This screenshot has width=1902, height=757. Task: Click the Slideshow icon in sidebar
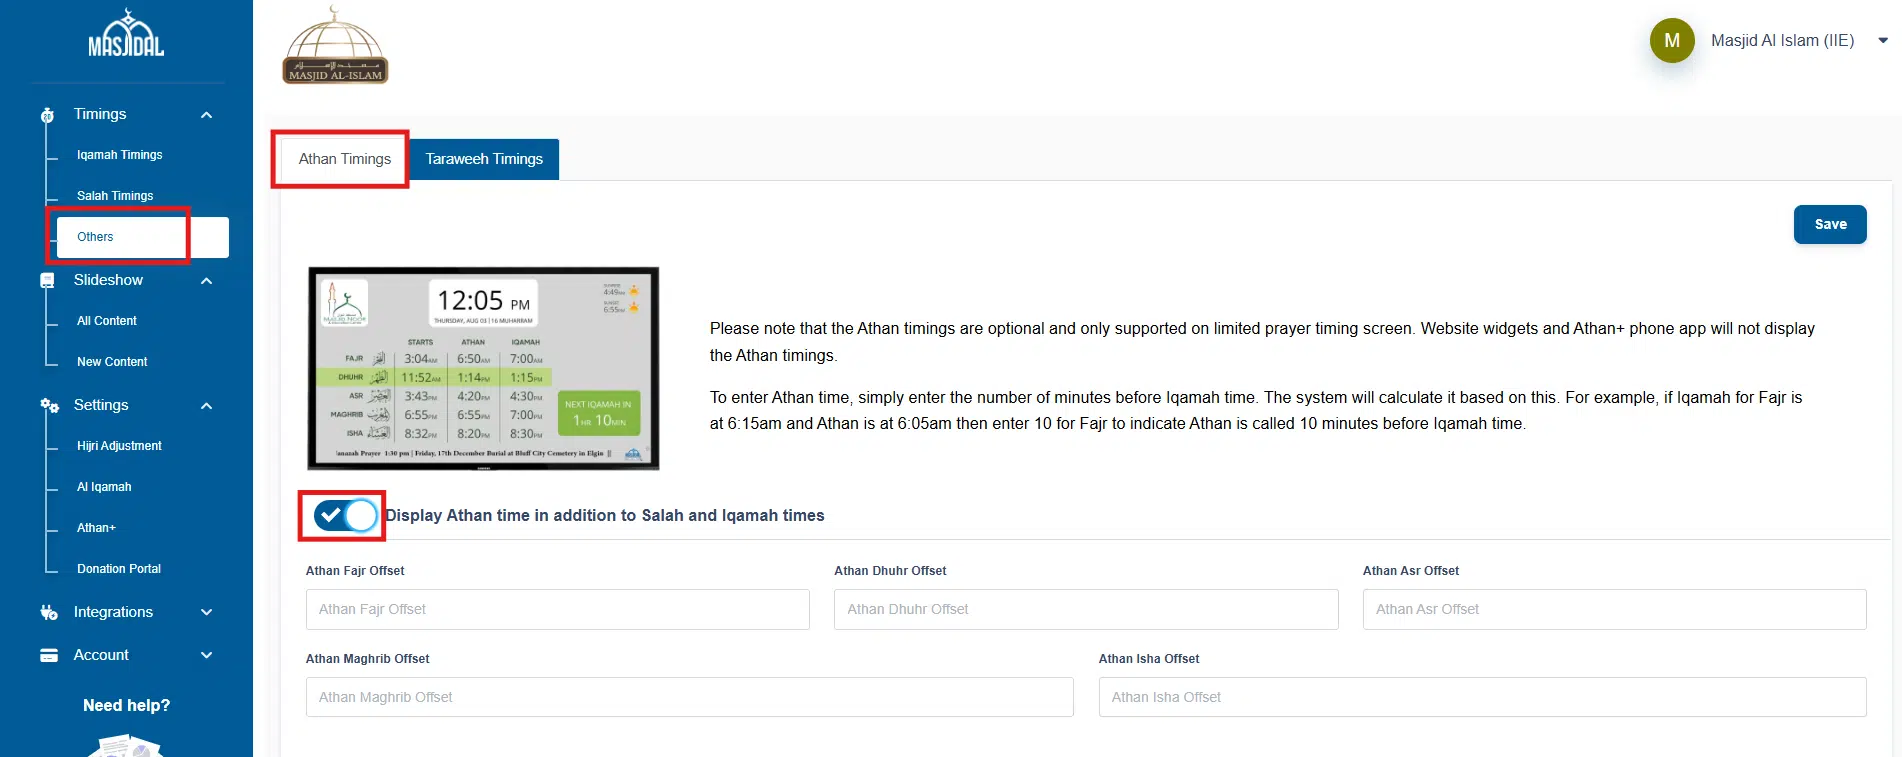pyautogui.click(x=47, y=281)
